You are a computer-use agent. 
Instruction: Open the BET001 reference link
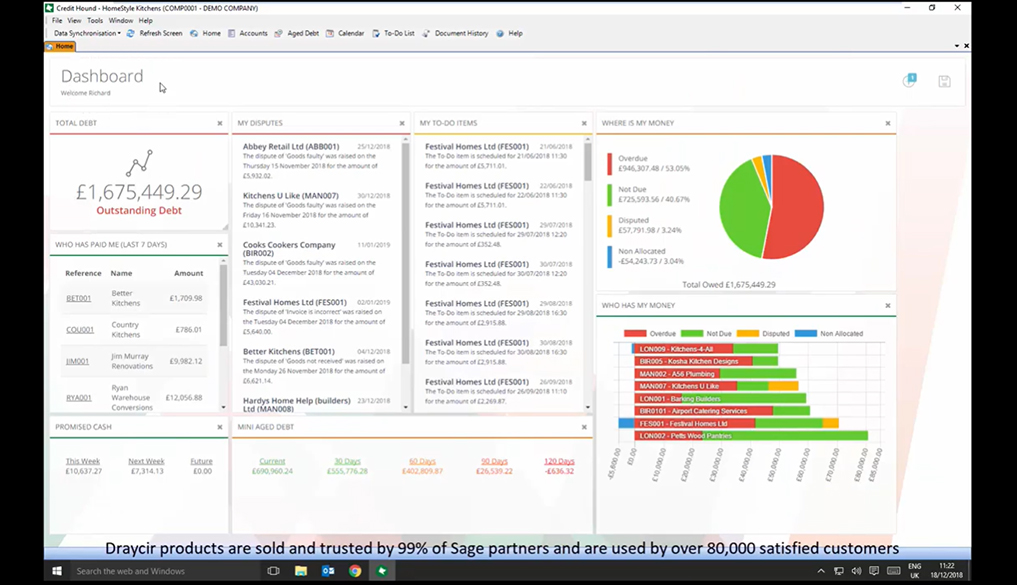point(78,298)
